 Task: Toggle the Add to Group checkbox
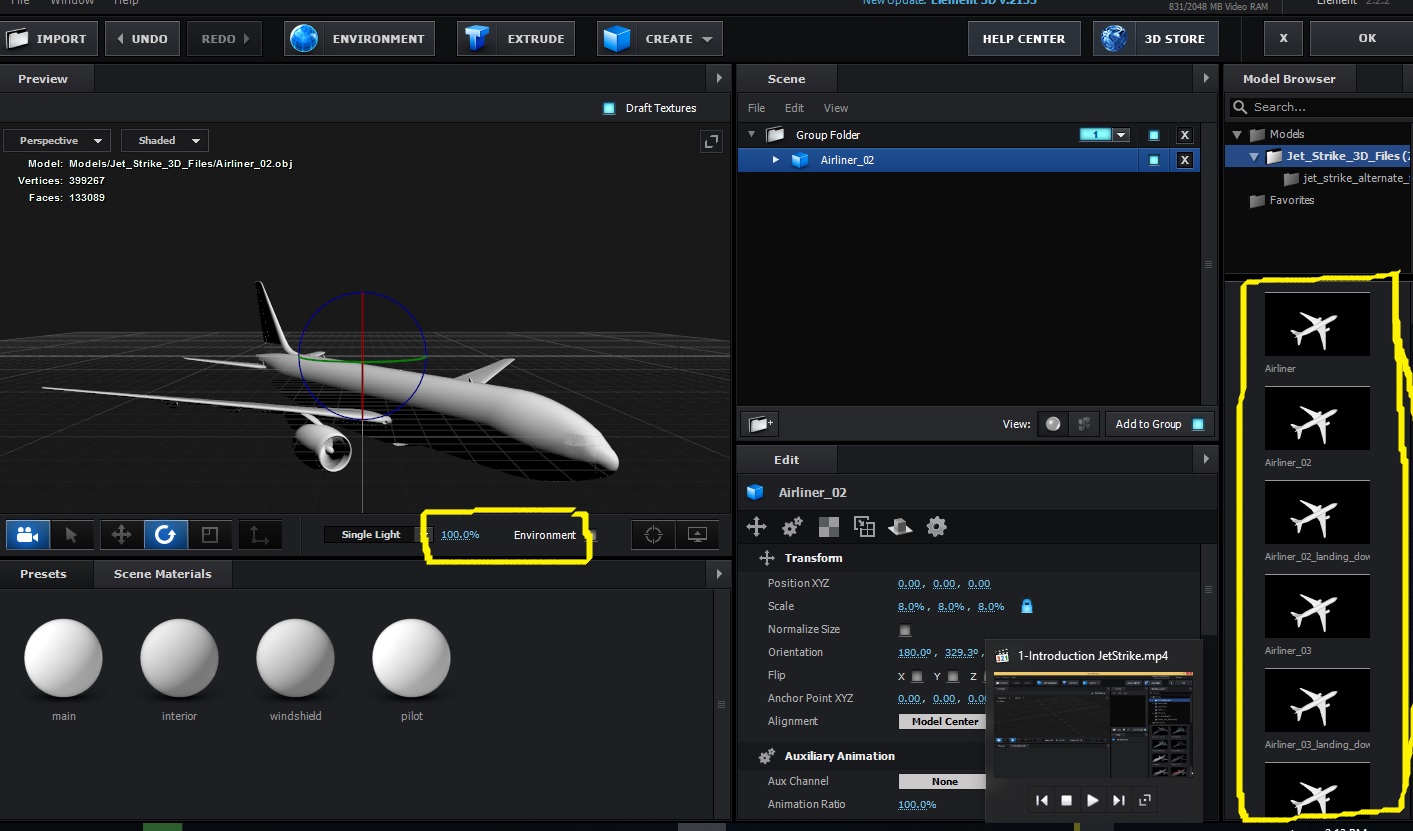coord(1198,424)
